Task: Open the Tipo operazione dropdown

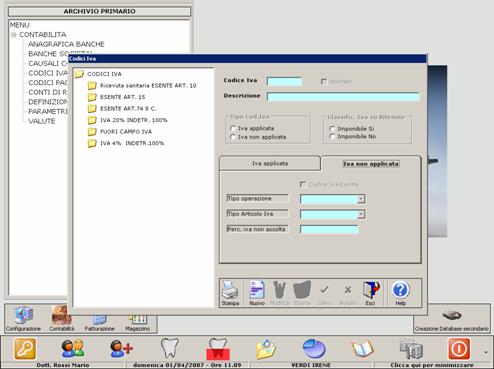Action: tap(361, 199)
